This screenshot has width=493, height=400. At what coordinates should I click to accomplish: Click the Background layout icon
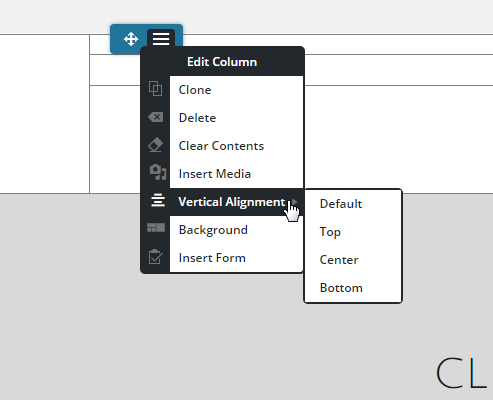point(156,228)
